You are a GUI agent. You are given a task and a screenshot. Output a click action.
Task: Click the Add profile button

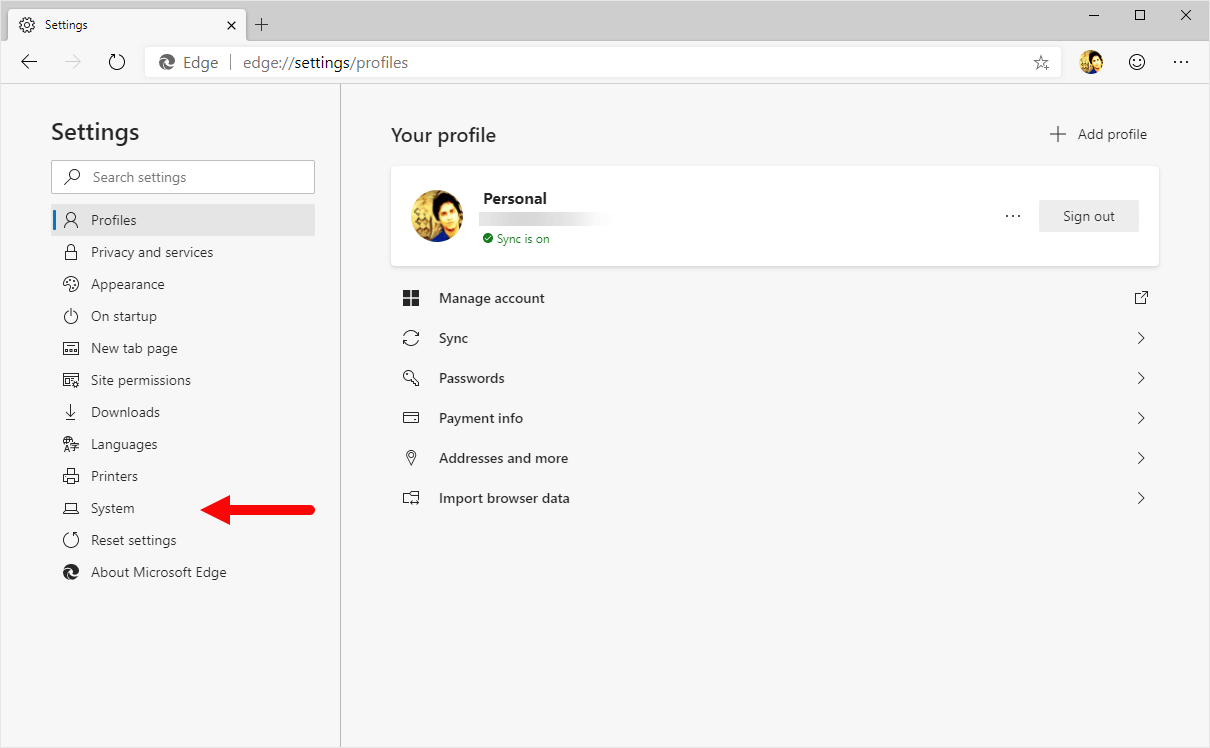[1098, 134]
